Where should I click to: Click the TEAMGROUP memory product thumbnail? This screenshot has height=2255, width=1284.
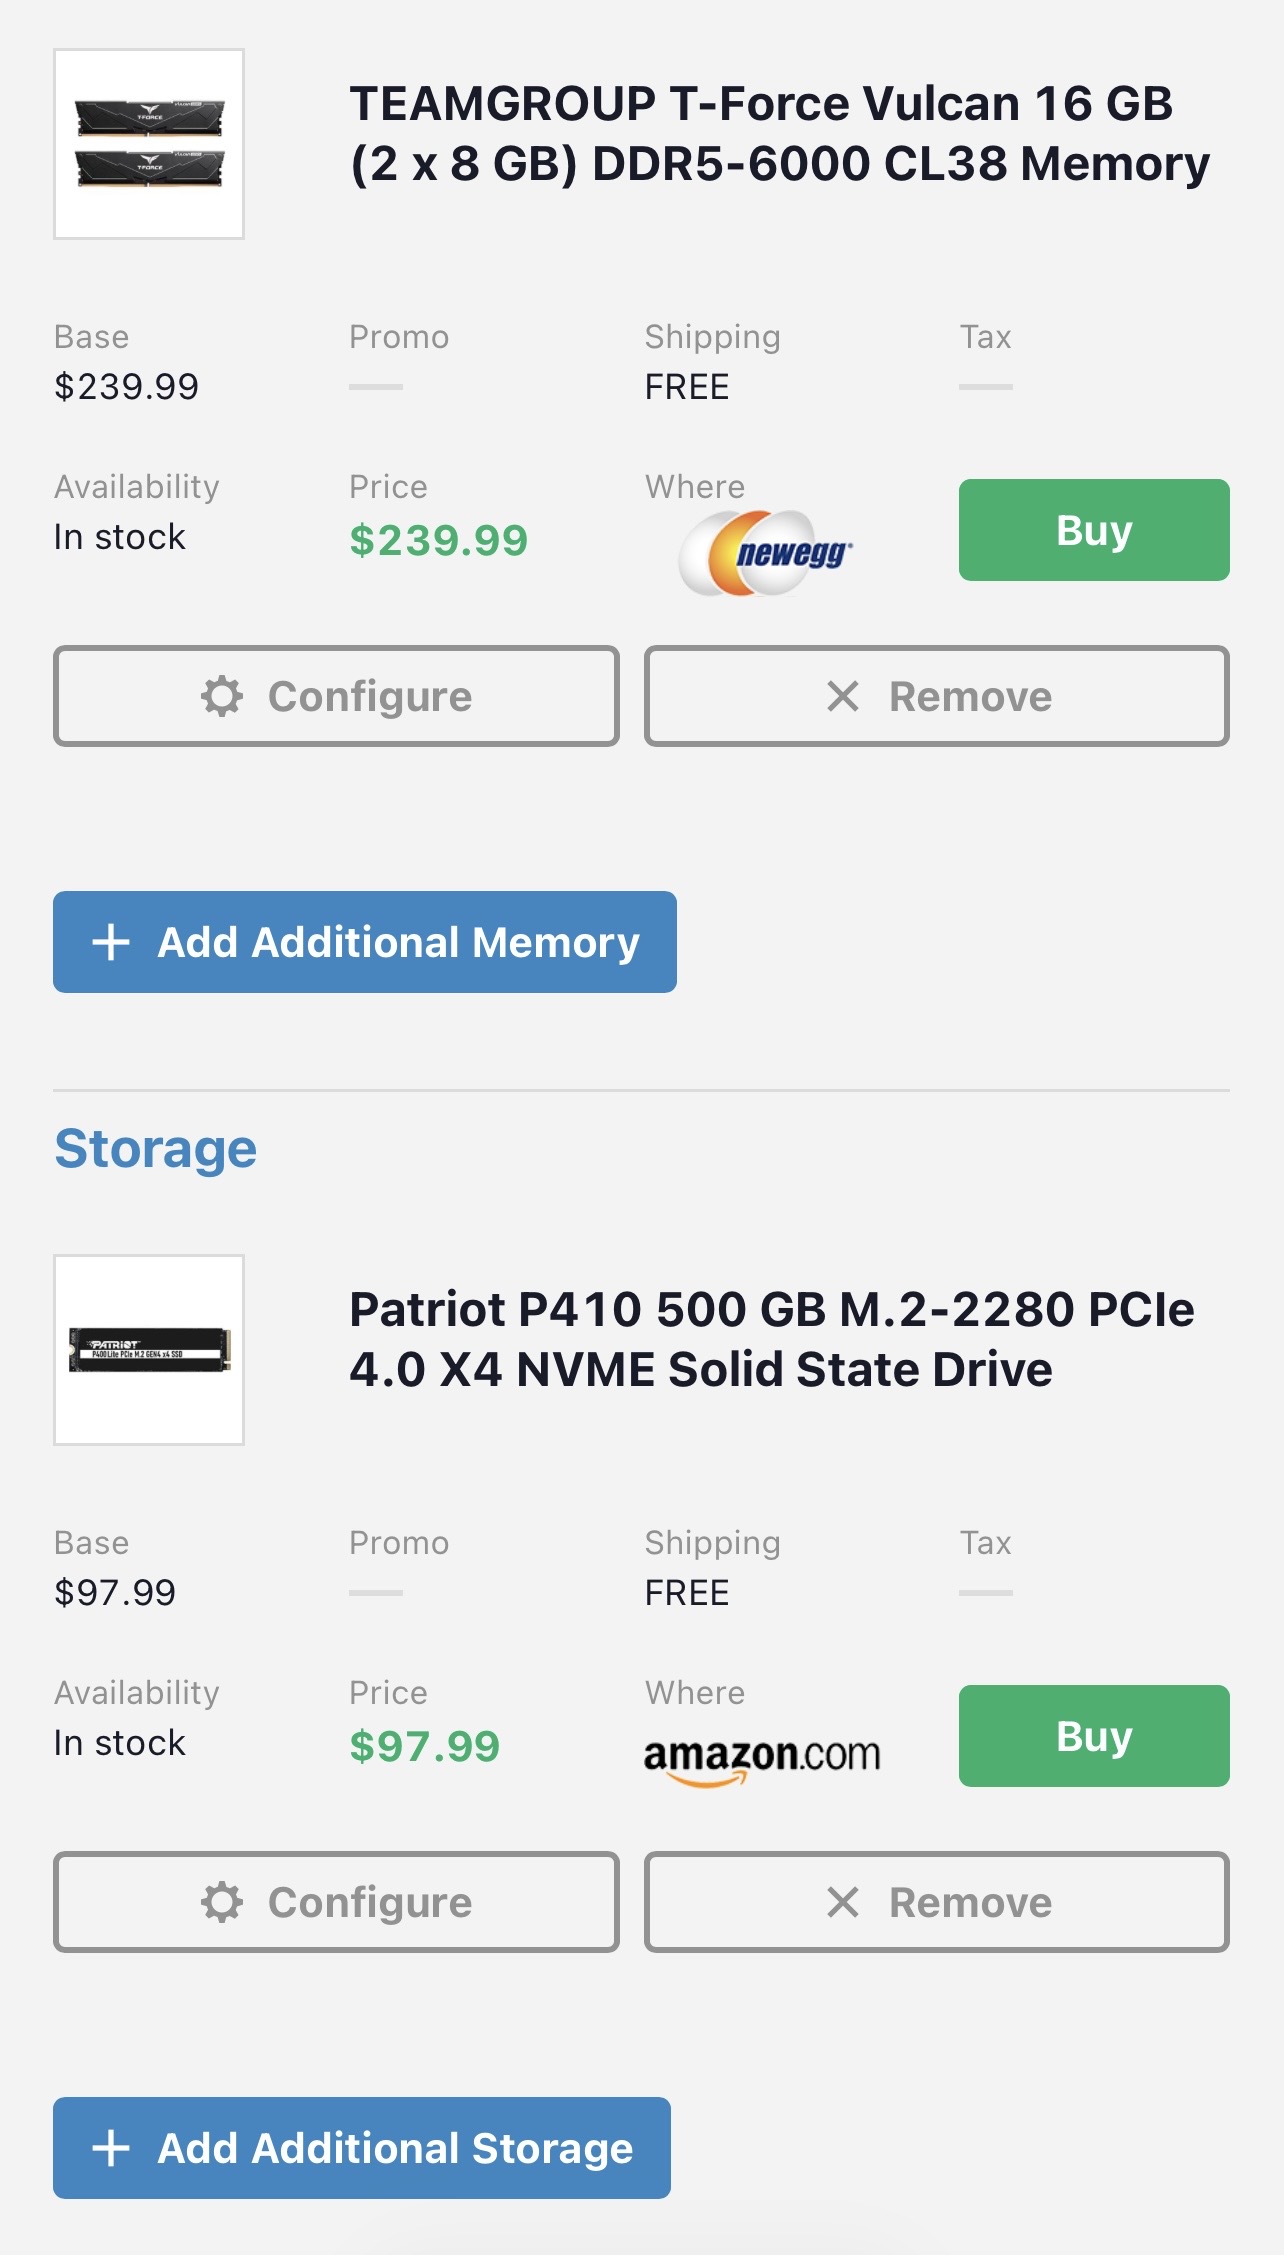pyautogui.click(x=149, y=144)
